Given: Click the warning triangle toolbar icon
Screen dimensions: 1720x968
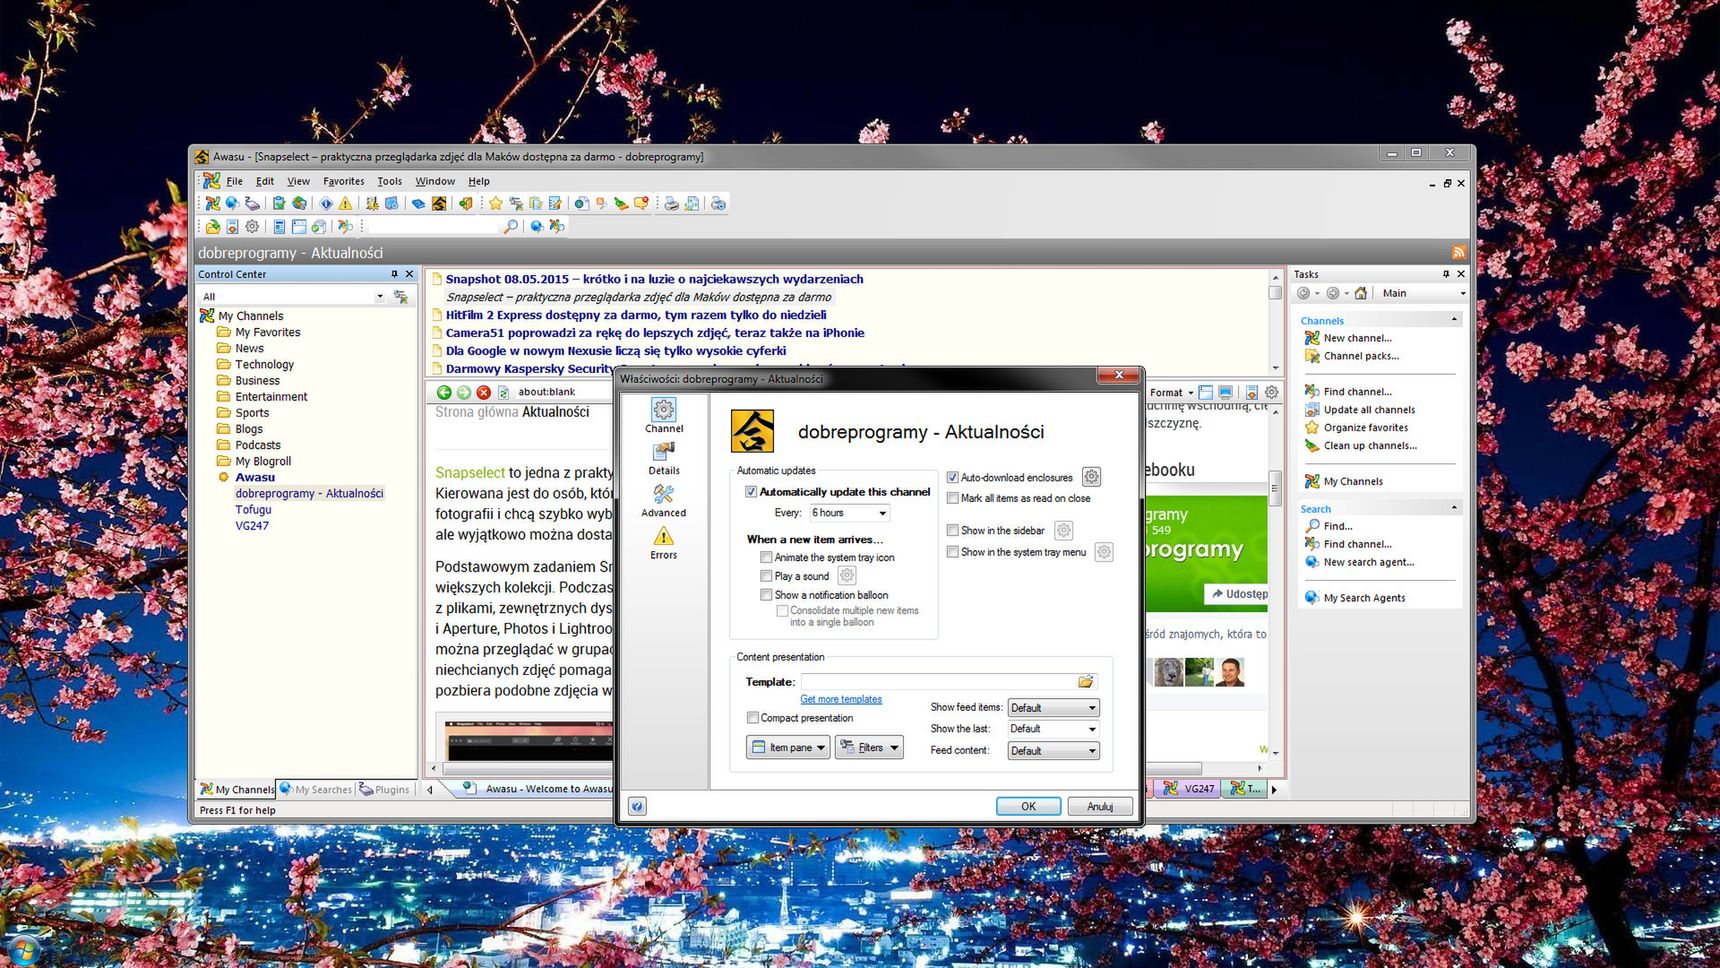Looking at the screenshot, I should click(345, 203).
